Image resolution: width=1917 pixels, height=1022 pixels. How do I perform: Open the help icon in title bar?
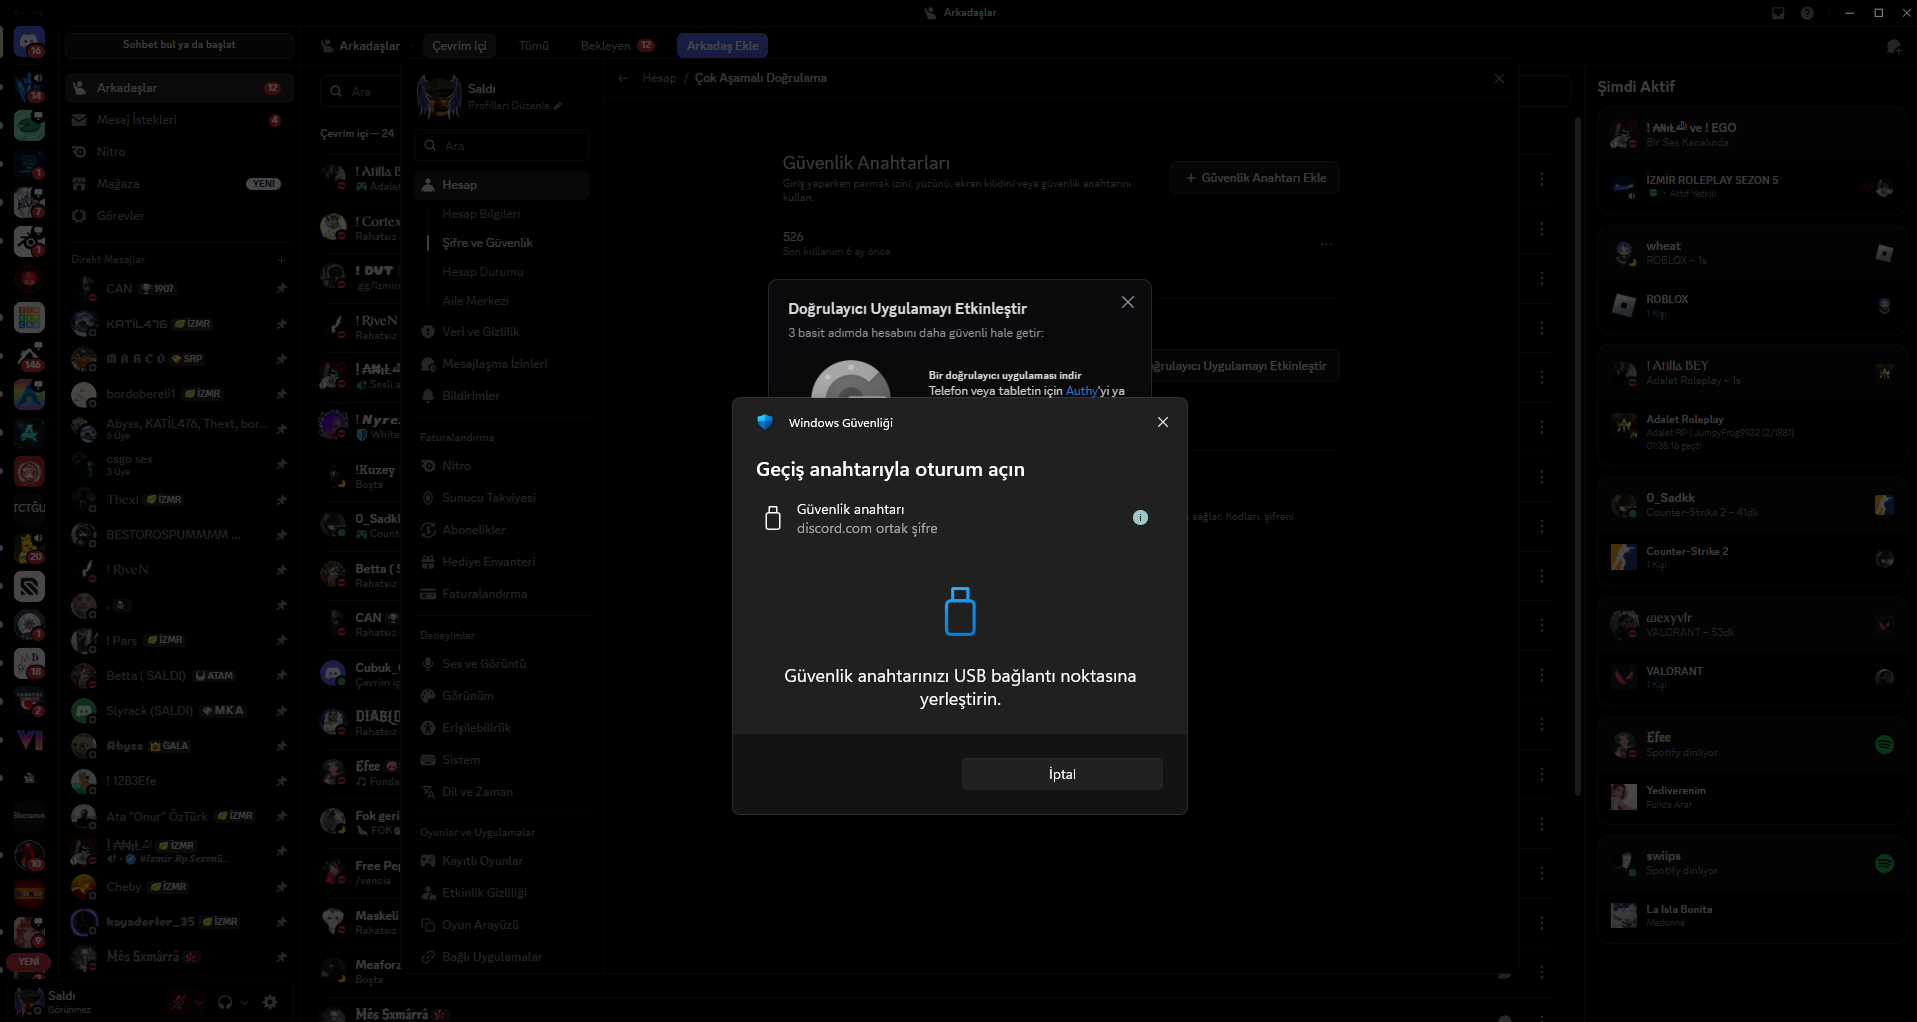[1807, 13]
